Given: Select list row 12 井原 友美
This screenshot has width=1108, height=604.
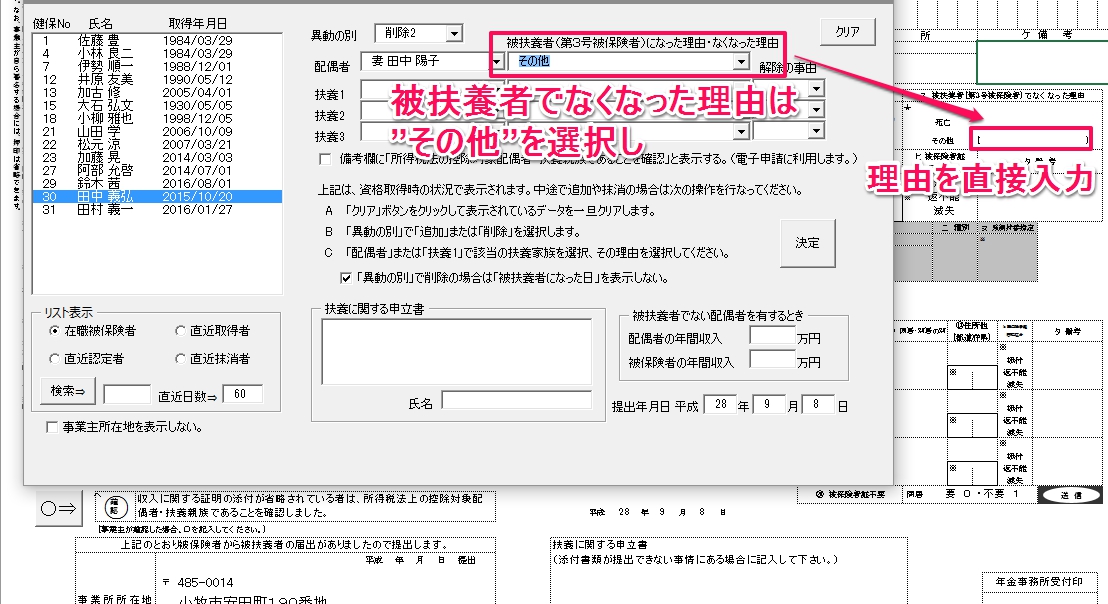Looking at the screenshot, I should (x=157, y=79).
